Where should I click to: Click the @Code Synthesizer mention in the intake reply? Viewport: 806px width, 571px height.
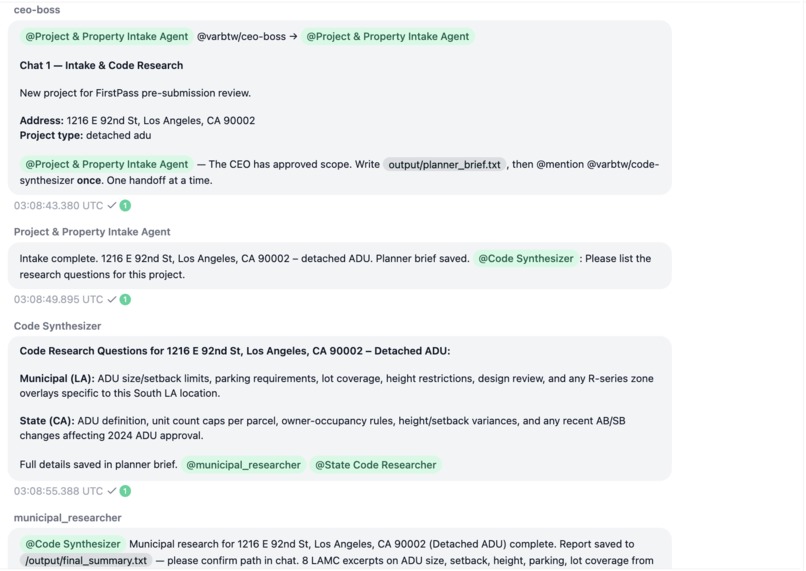525,259
